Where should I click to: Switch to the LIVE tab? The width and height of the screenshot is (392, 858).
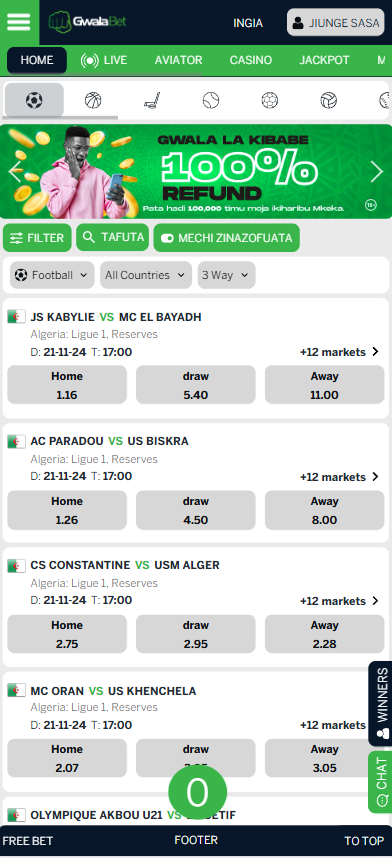(104, 60)
